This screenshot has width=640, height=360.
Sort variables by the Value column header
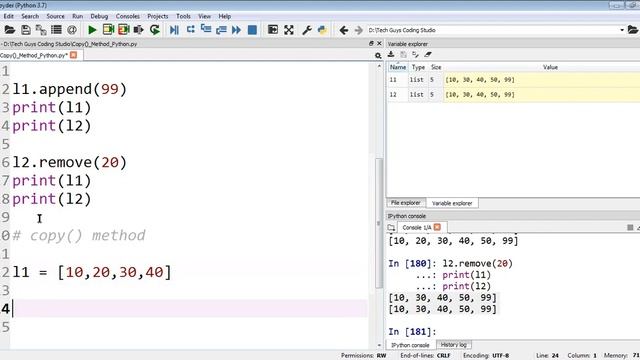(x=550, y=67)
